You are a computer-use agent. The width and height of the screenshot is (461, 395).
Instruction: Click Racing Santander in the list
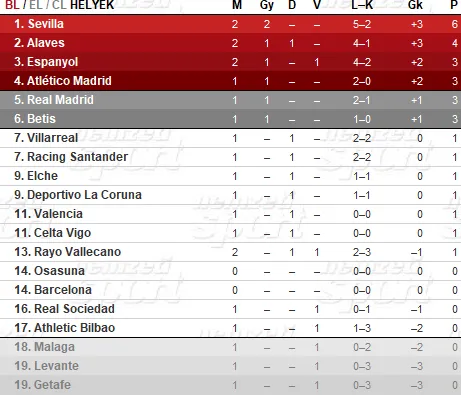230,157
